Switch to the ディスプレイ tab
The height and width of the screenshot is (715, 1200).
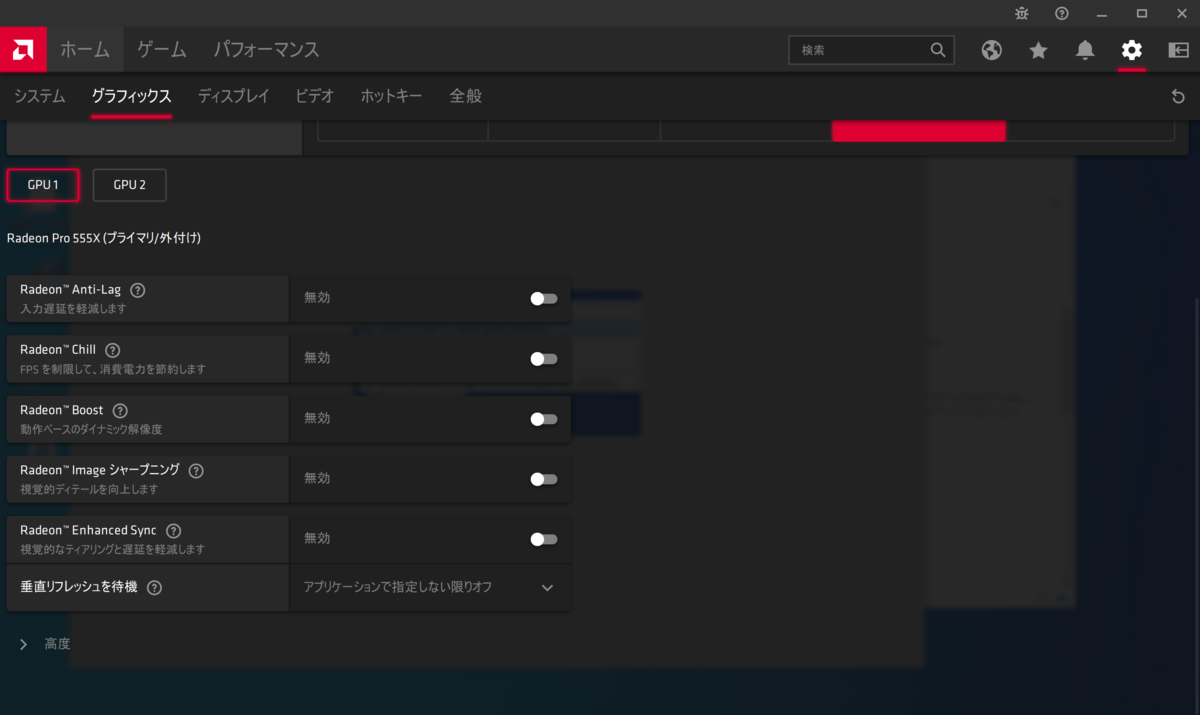[x=233, y=96]
